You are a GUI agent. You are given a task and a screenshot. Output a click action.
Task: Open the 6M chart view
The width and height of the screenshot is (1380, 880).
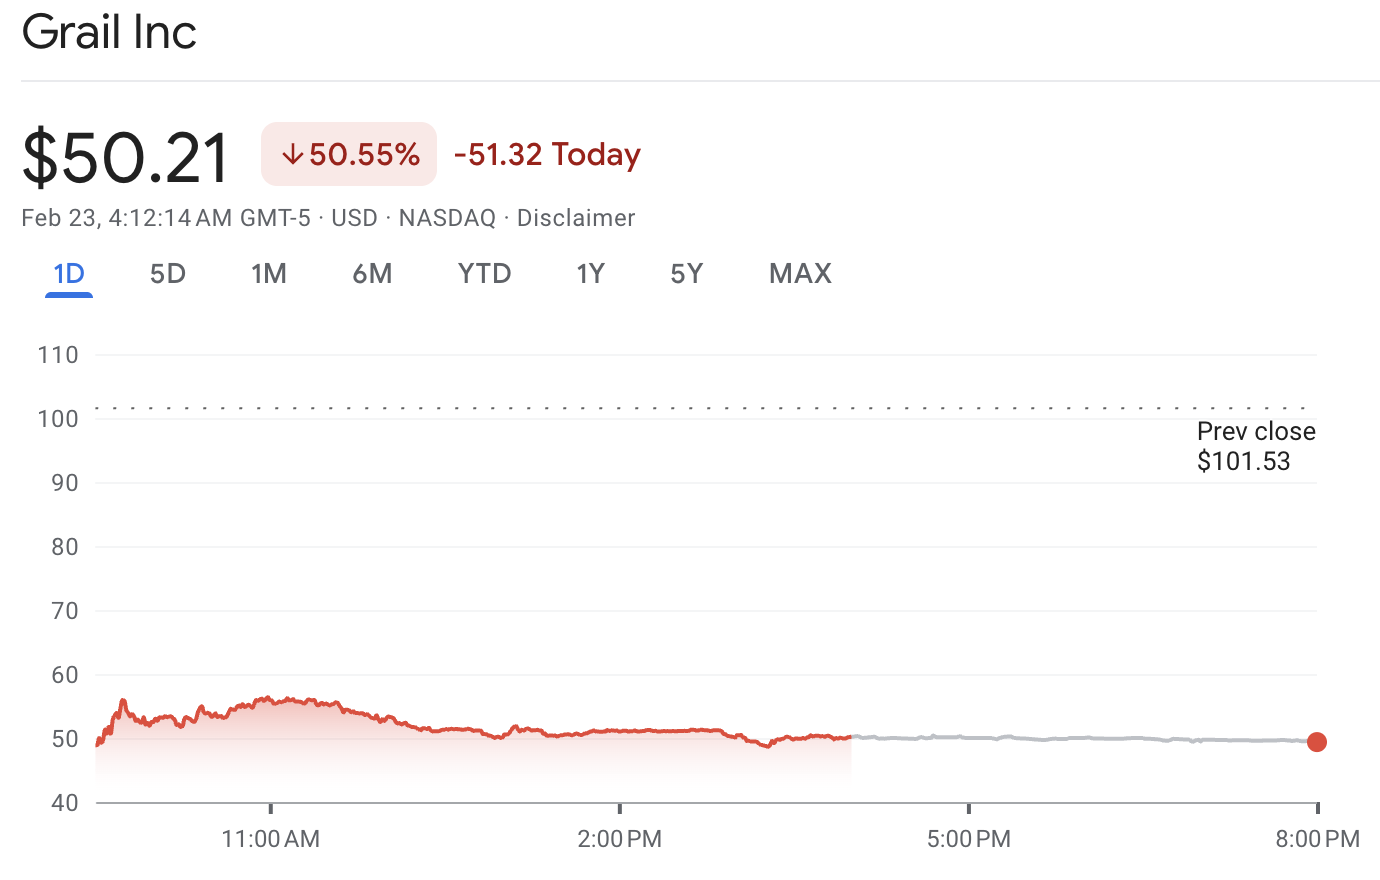click(372, 274)
